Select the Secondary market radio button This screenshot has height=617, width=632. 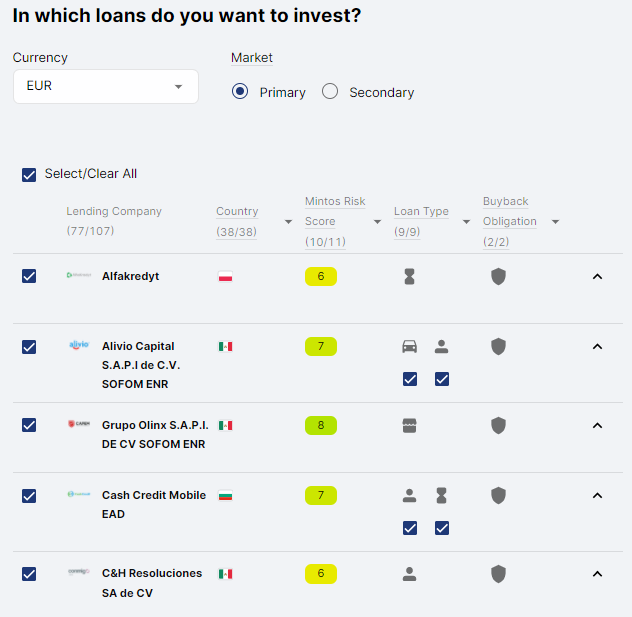(330, 92)
